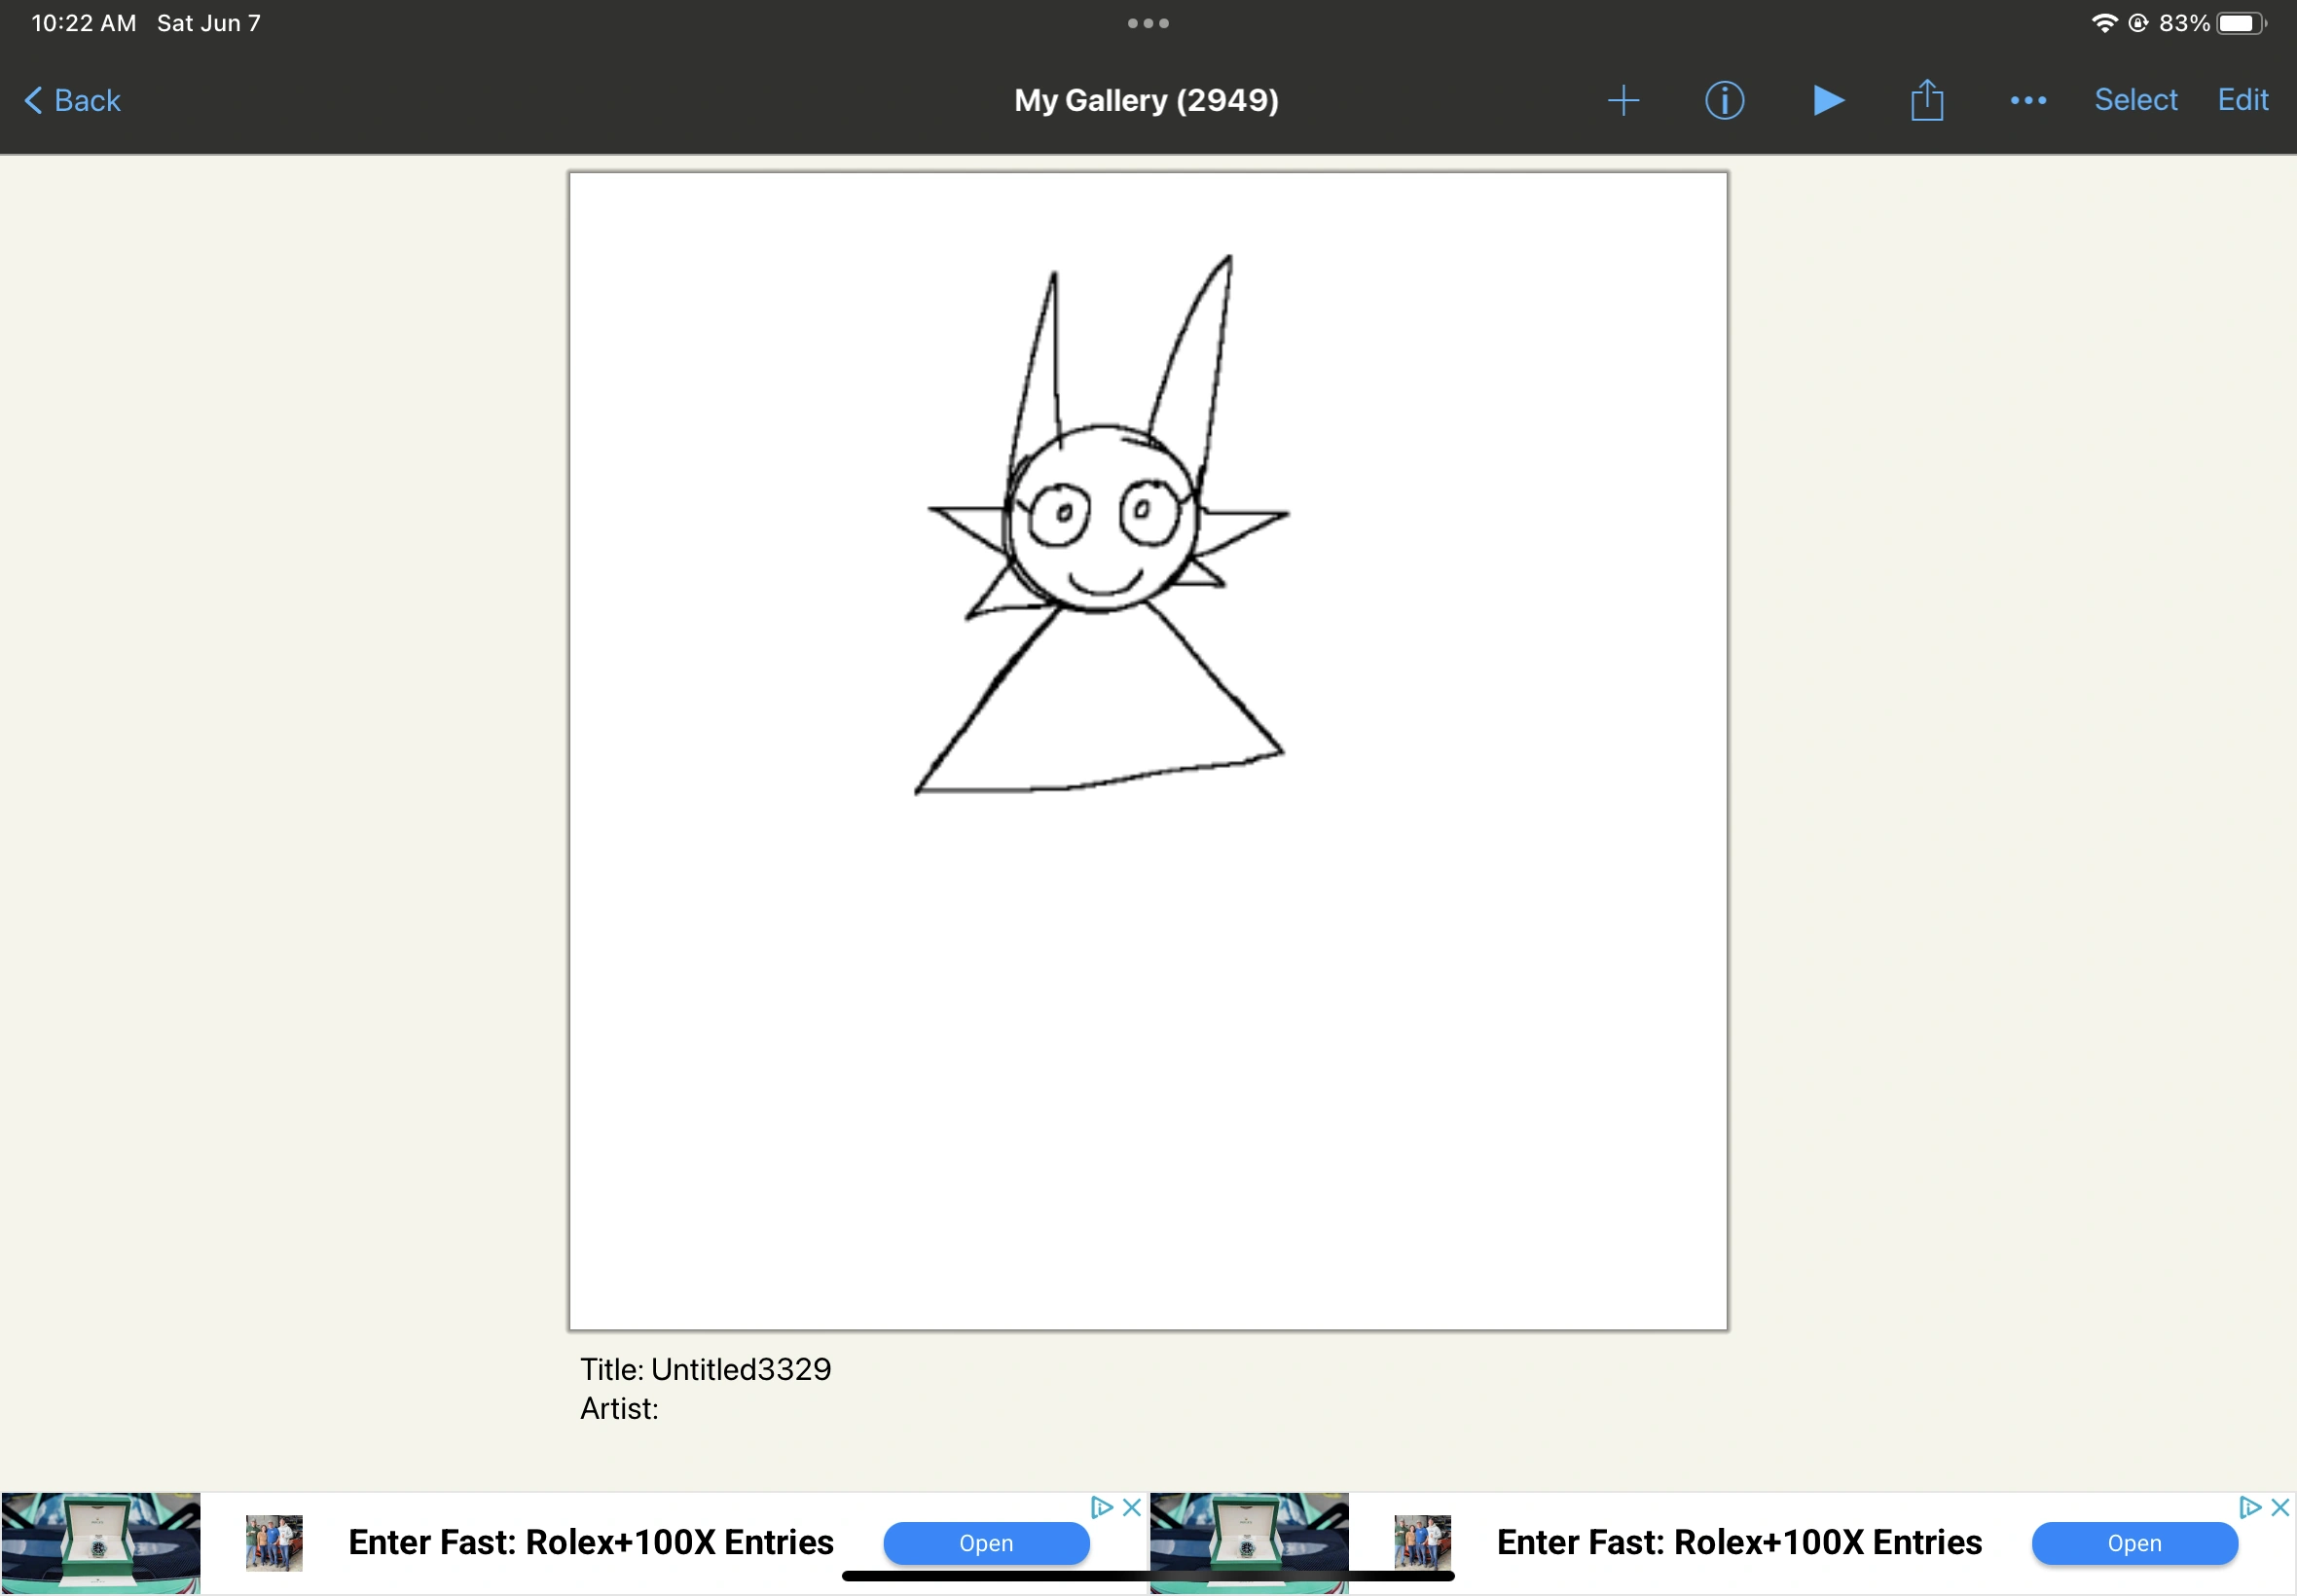Viewport: 2297px width, 1596px height.
Task: Tap AdChoices icon on left ad
Action: (x=1101, y=1507)
